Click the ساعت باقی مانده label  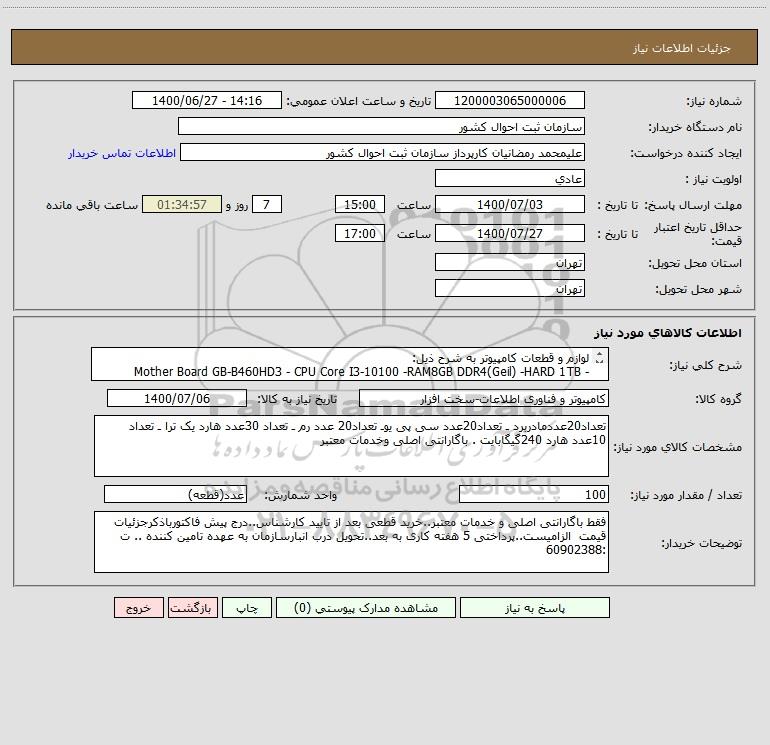[x=92, y=205]
